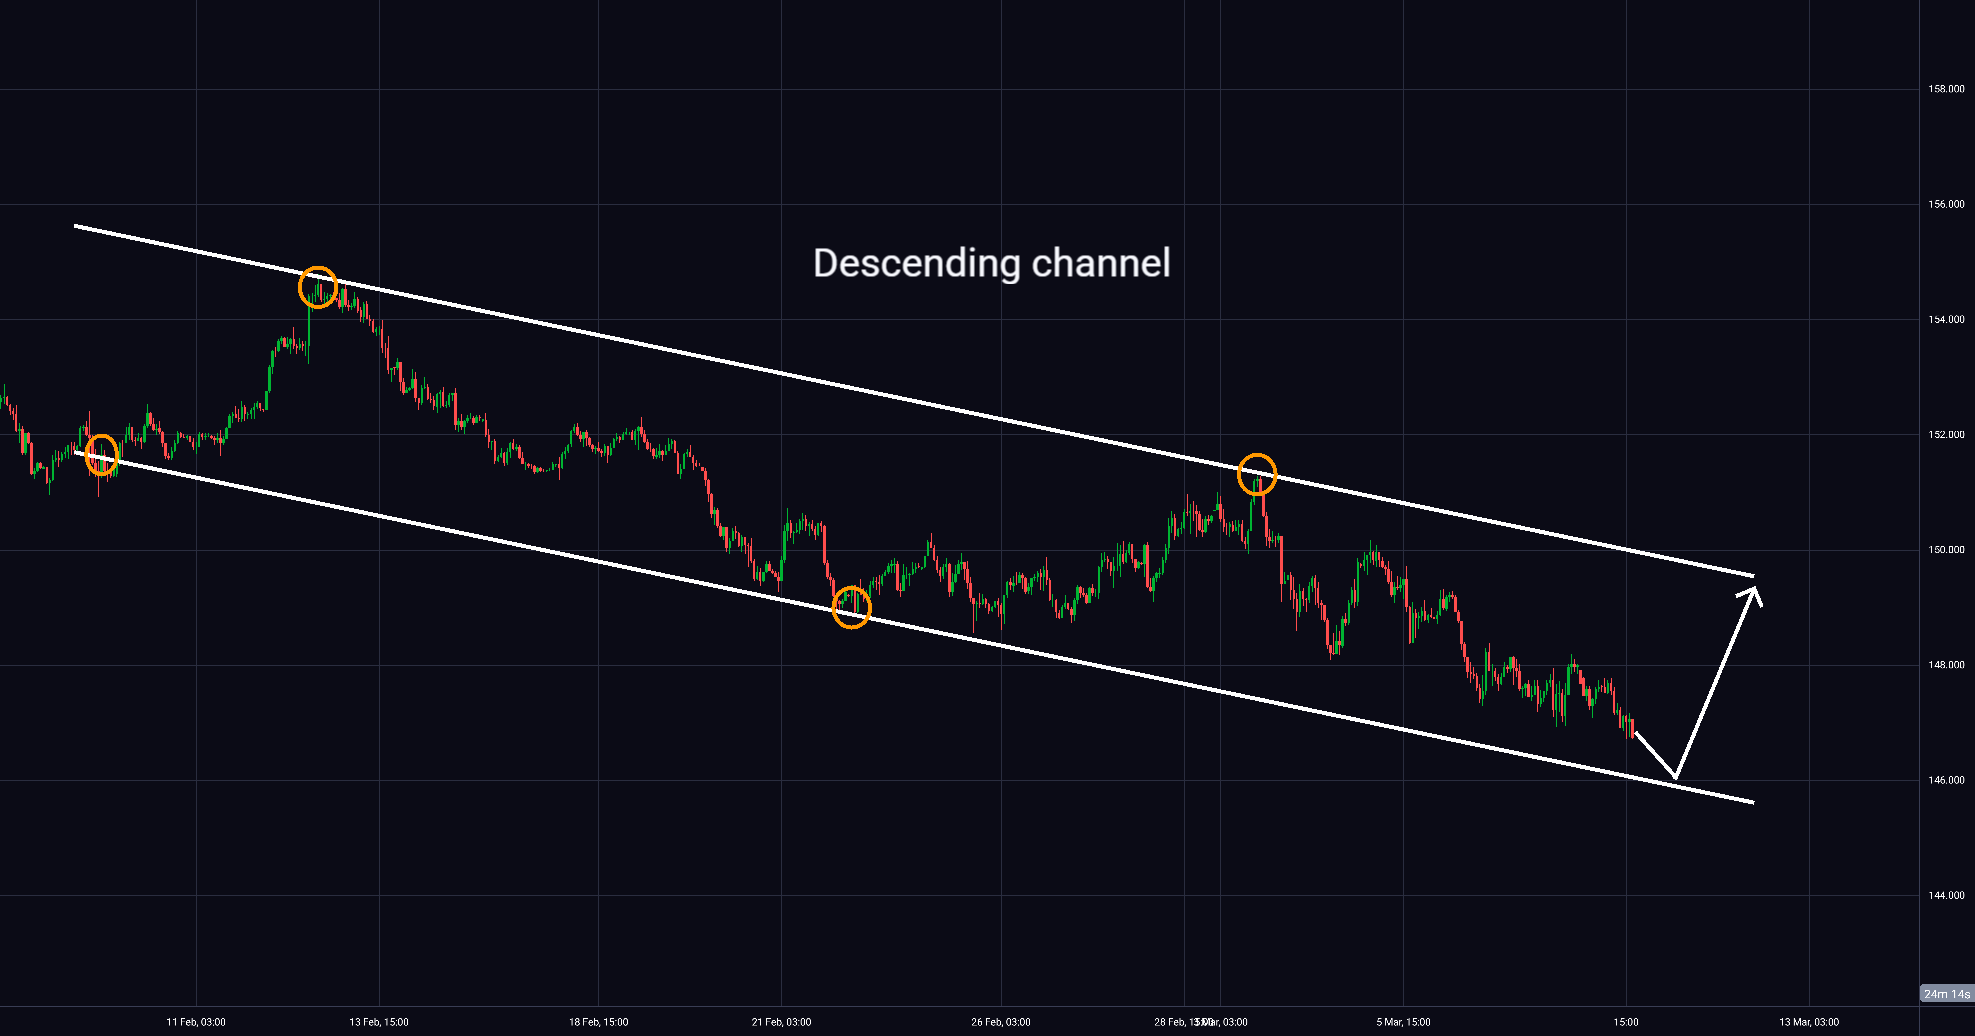Click the '21 Feb, 03:00' time label
Viewport: 1975px width, 1036px height.
click(x=781, y=1022)
